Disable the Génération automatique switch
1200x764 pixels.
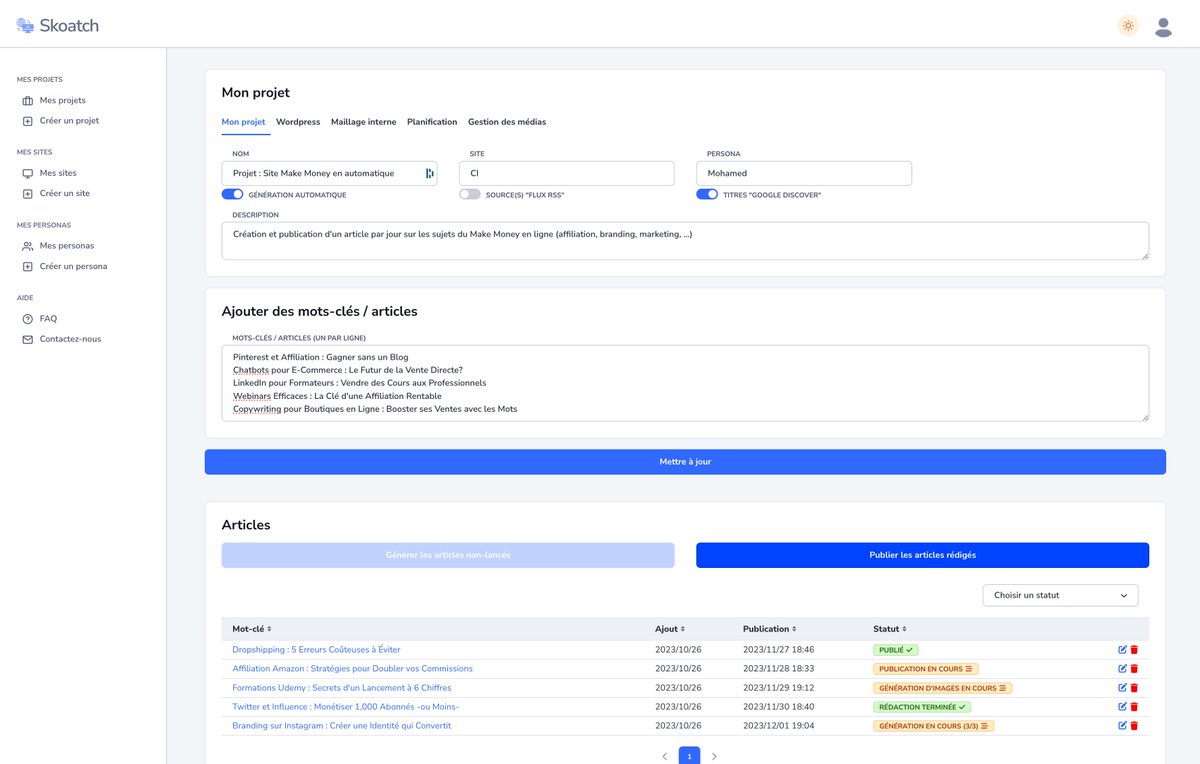[232, 194]
